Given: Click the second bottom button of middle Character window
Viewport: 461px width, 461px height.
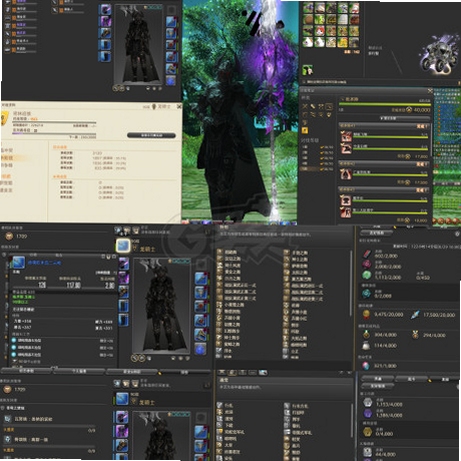Looking at the screenshot, I should (79, 371).
